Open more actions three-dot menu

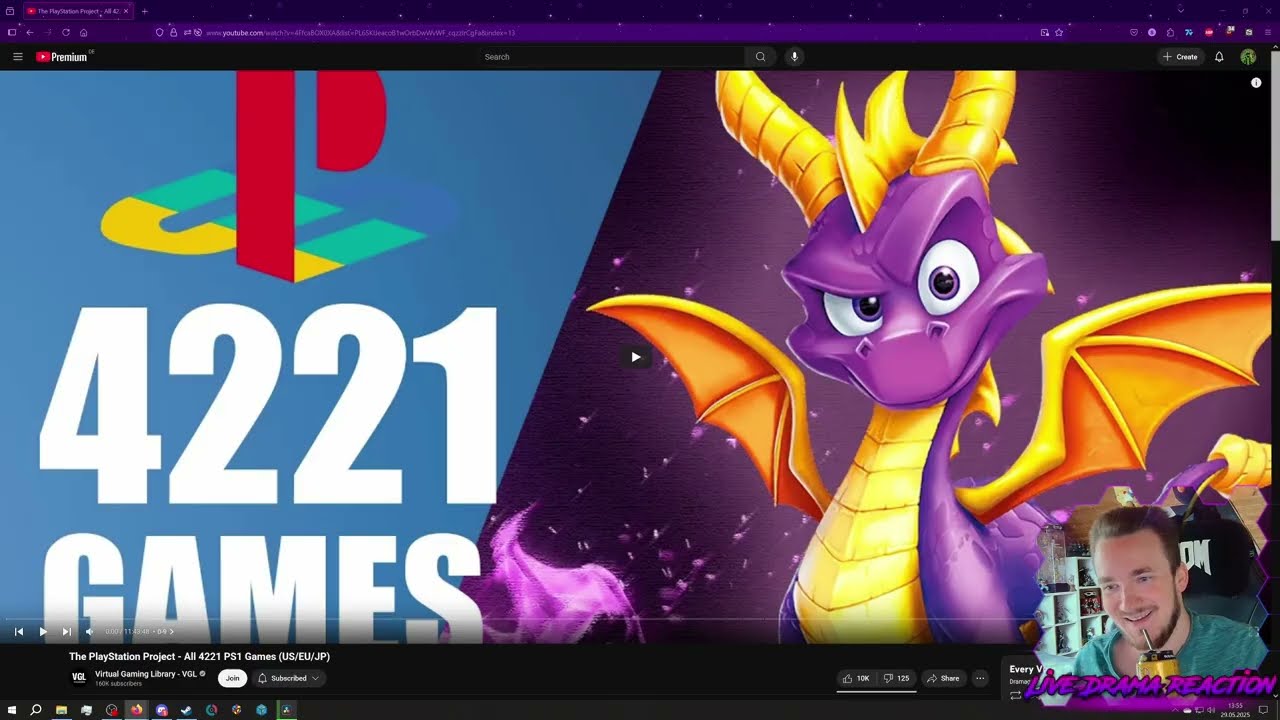pyautogui.click(x=980, y=678)
